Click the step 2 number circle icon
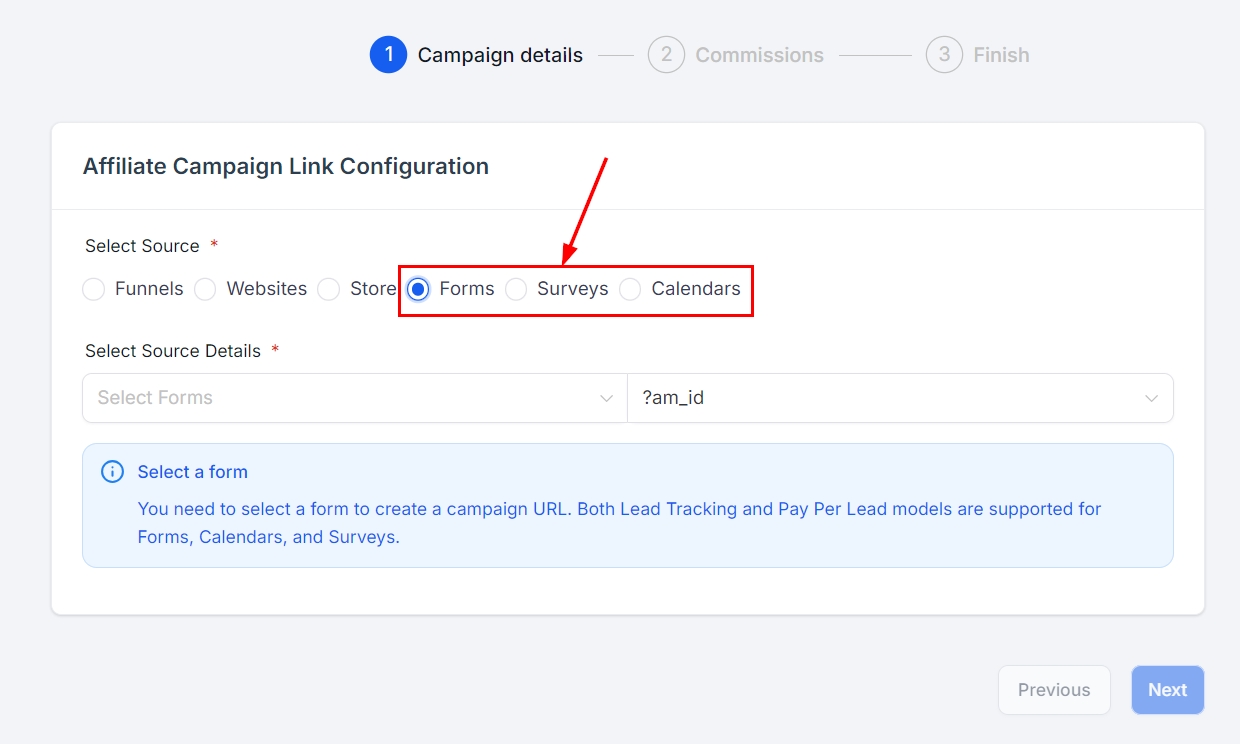The width and height of the screenshot is (1240, 744). tap(666, 55)
